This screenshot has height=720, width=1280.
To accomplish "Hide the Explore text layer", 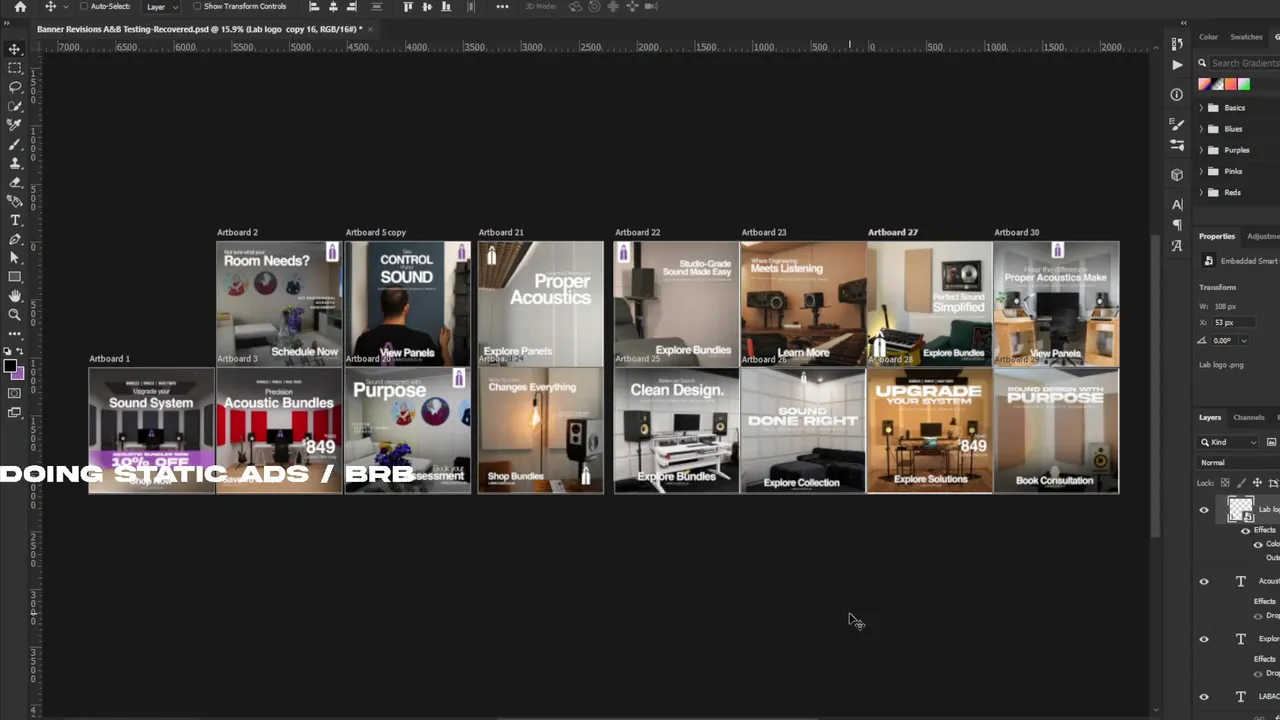I will tap(1204, 639).
